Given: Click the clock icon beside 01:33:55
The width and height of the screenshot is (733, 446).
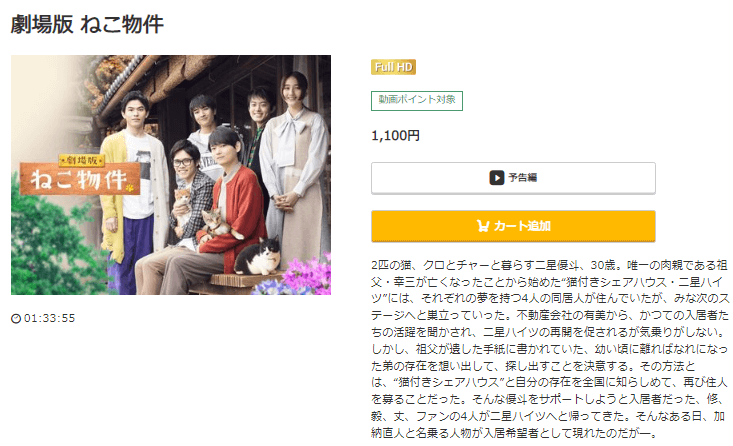Looking at the screenshot, I should (x=16, y=318).
